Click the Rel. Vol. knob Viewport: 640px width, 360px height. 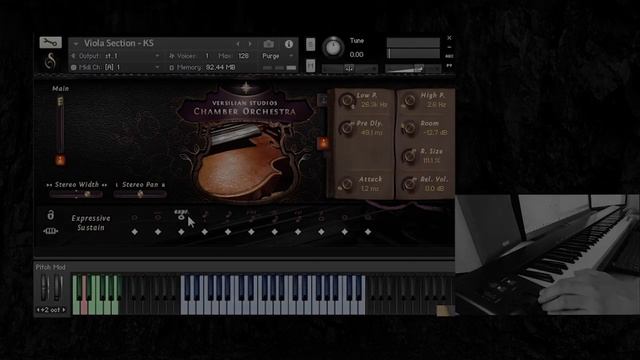[409, 184]
